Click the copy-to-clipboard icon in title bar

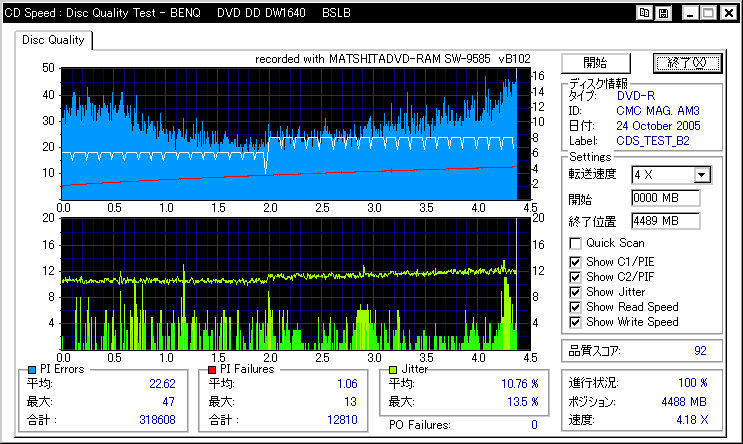644,13
